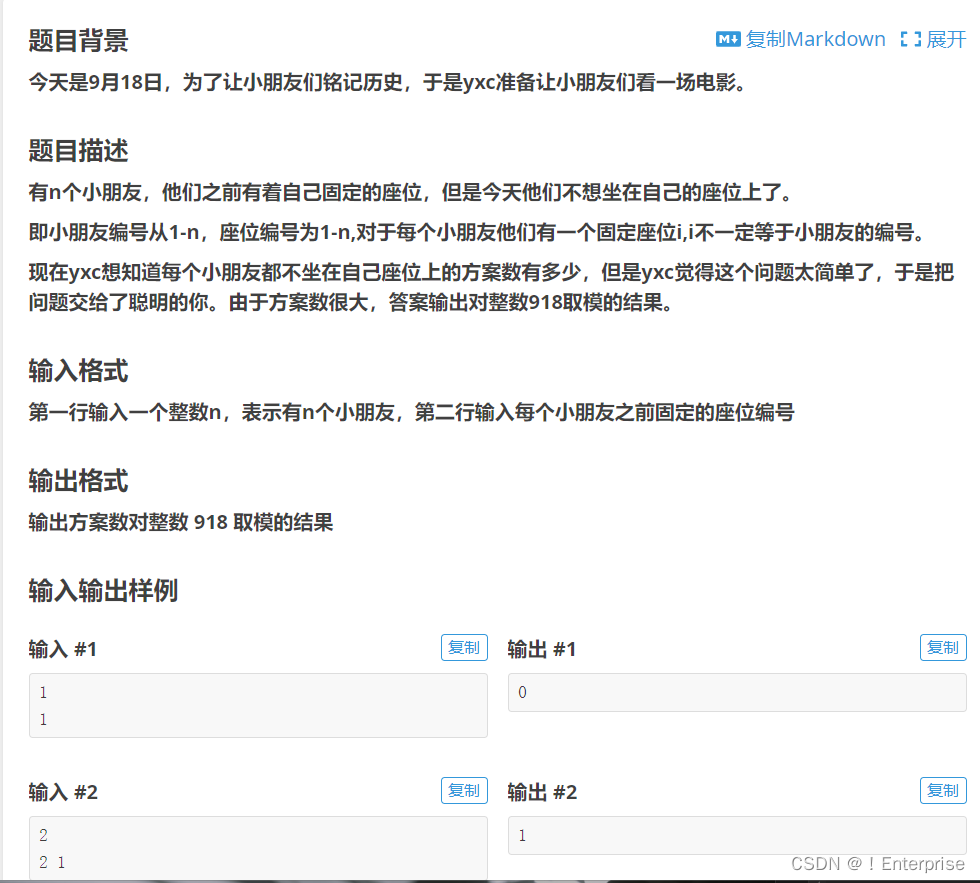Click the line starting 第一行输入一个整数n
This screenshot has height=883, width=980.
click(411, 412)
